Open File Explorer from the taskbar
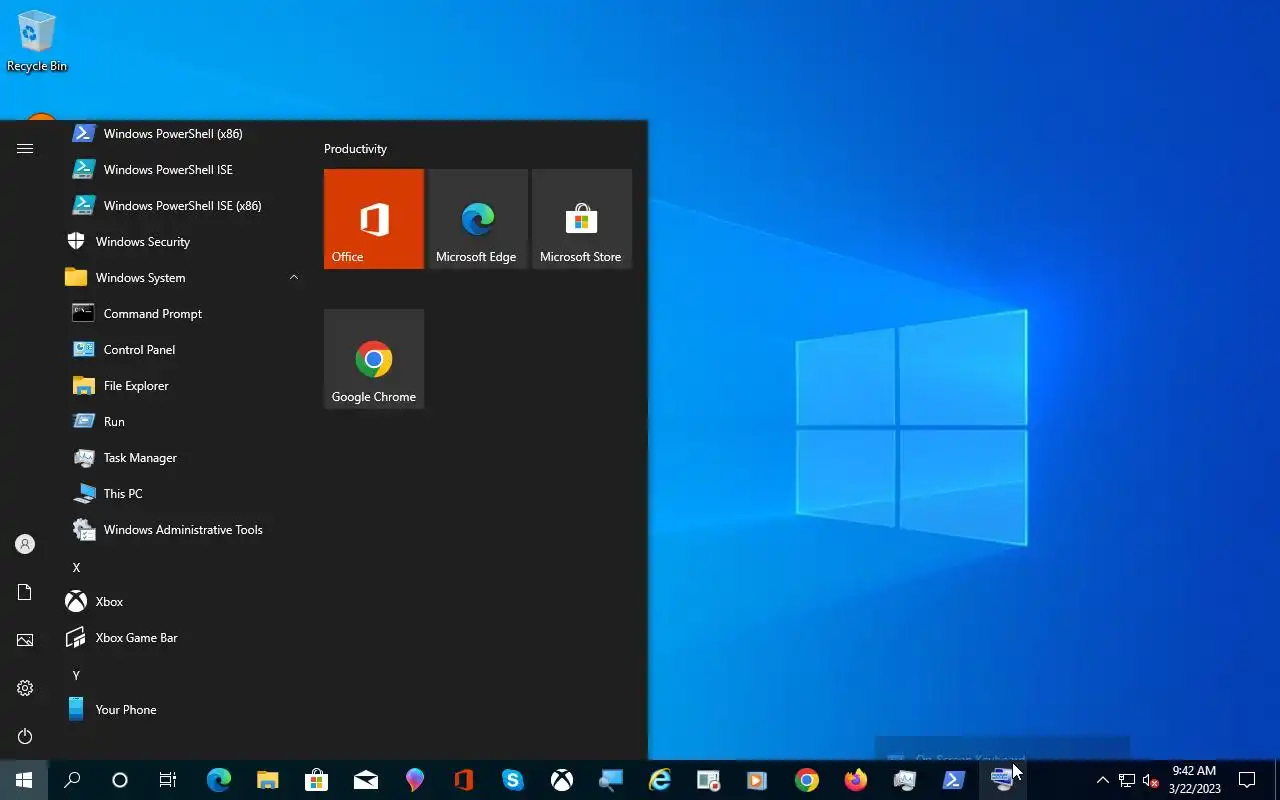The height and width of the screenshot is (800, 1280). 268,780
